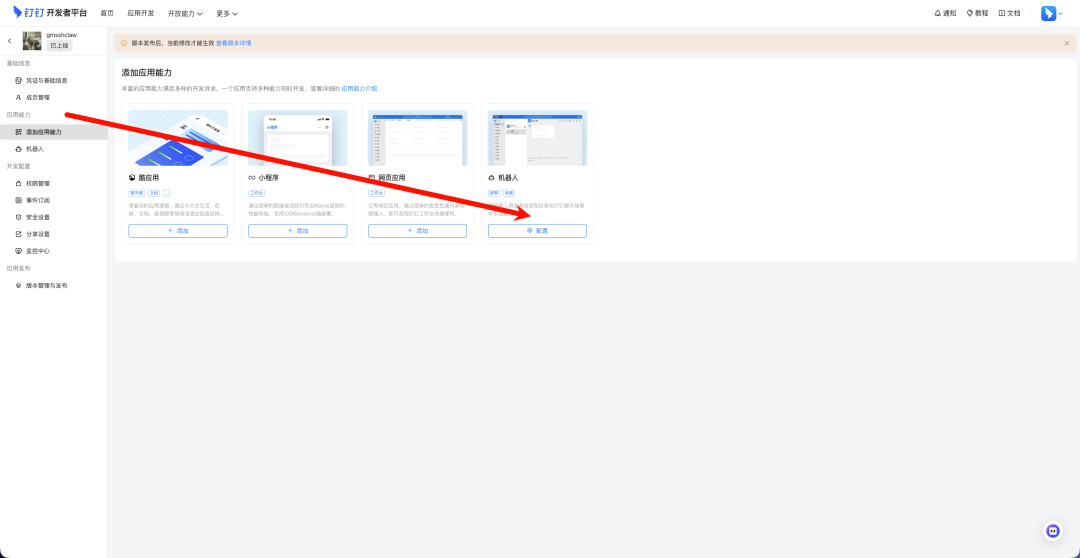Follow the 应用能力介绍 link
The width and height of the screenshot is (1080, 558).
coord(359,89)
